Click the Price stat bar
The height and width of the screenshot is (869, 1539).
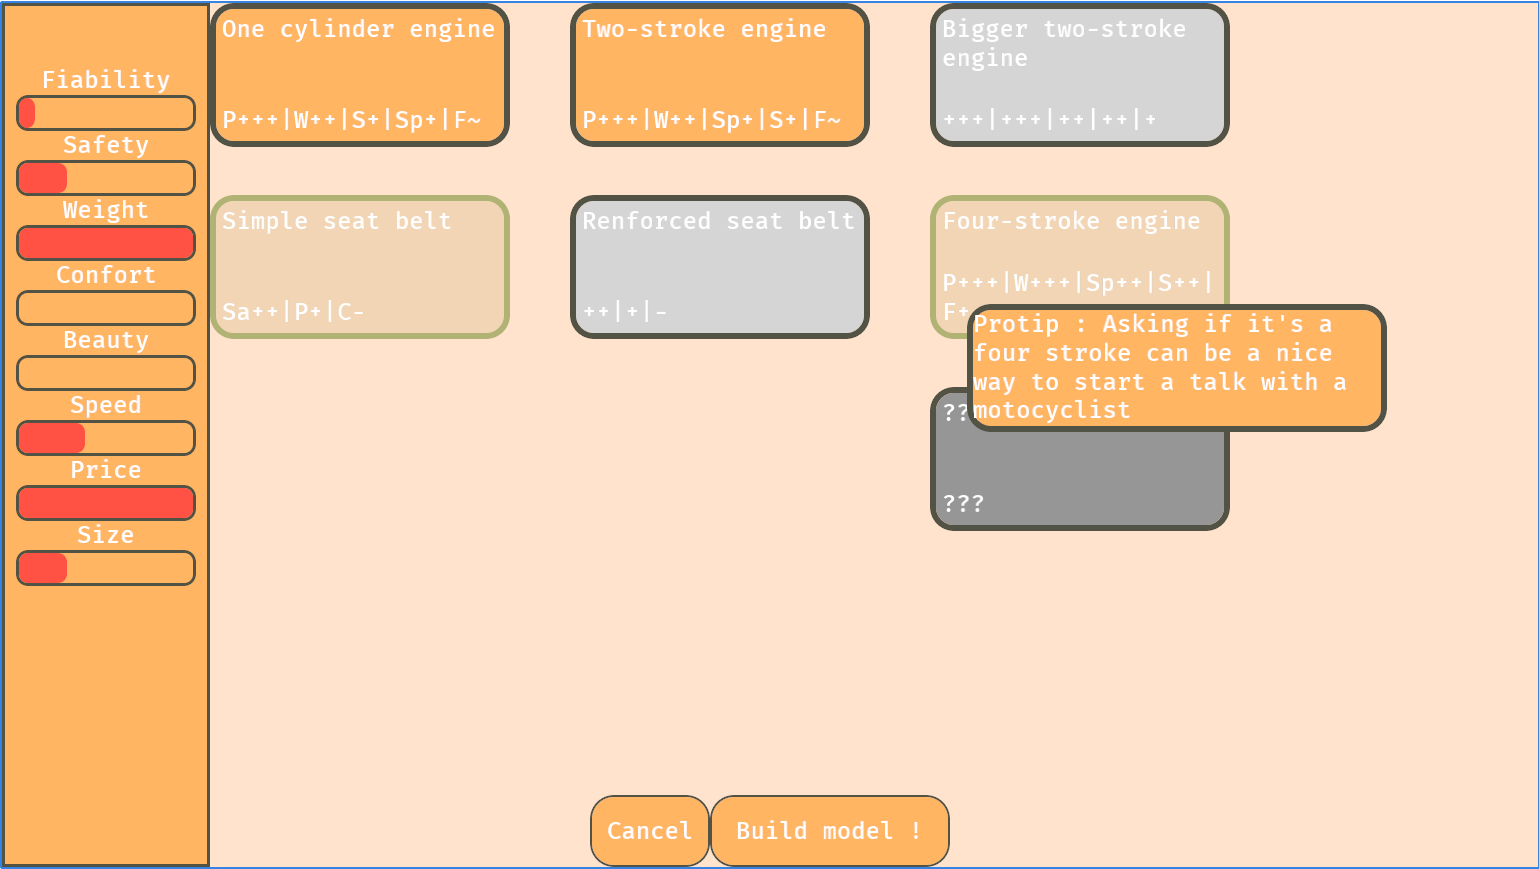[106, 503]
